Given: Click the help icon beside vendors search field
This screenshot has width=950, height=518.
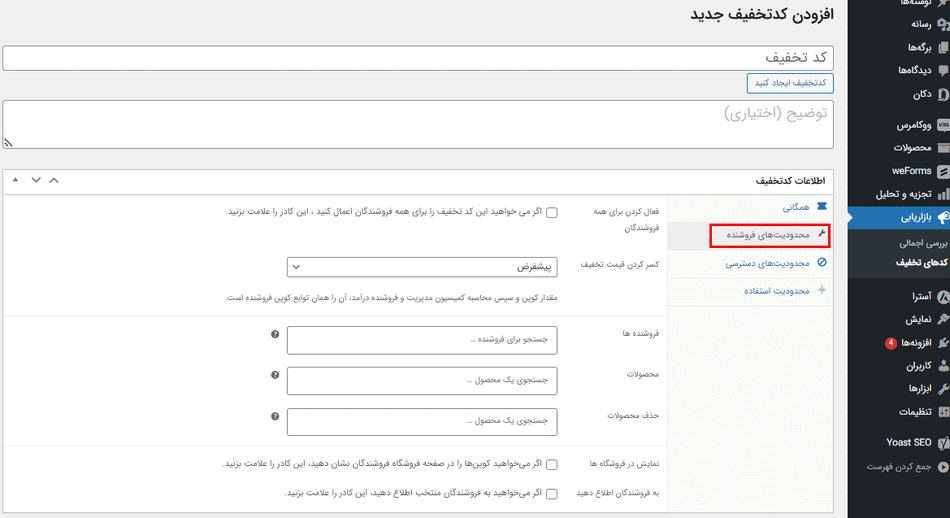Looking at the screenshot, I should (x=275, y=334).
